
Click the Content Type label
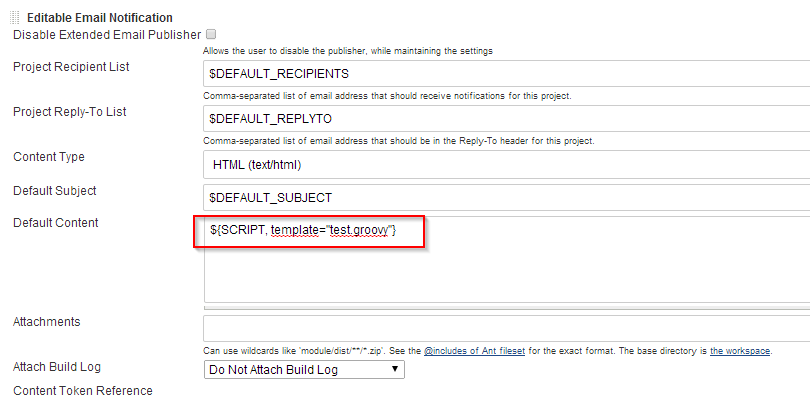tap(49, 157)
